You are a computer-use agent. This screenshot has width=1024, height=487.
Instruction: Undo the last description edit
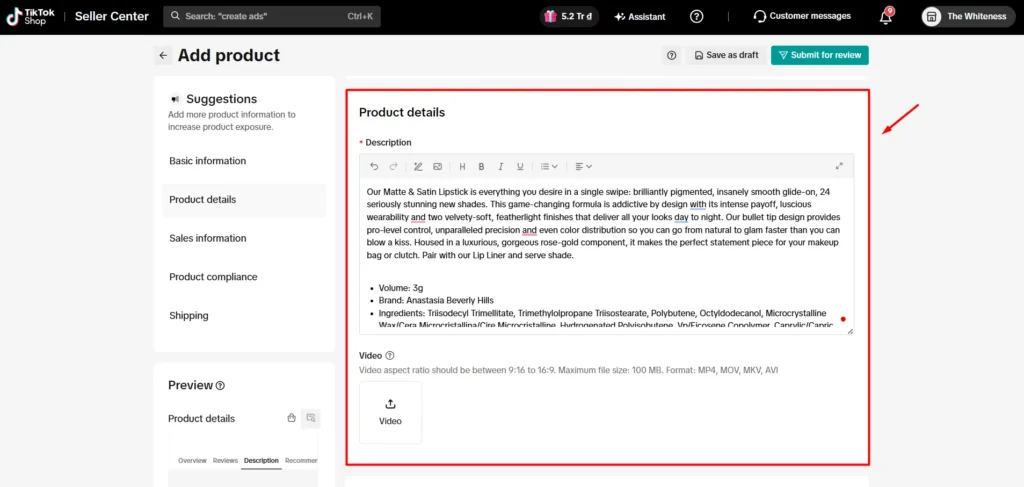click(x=374, y=166)
